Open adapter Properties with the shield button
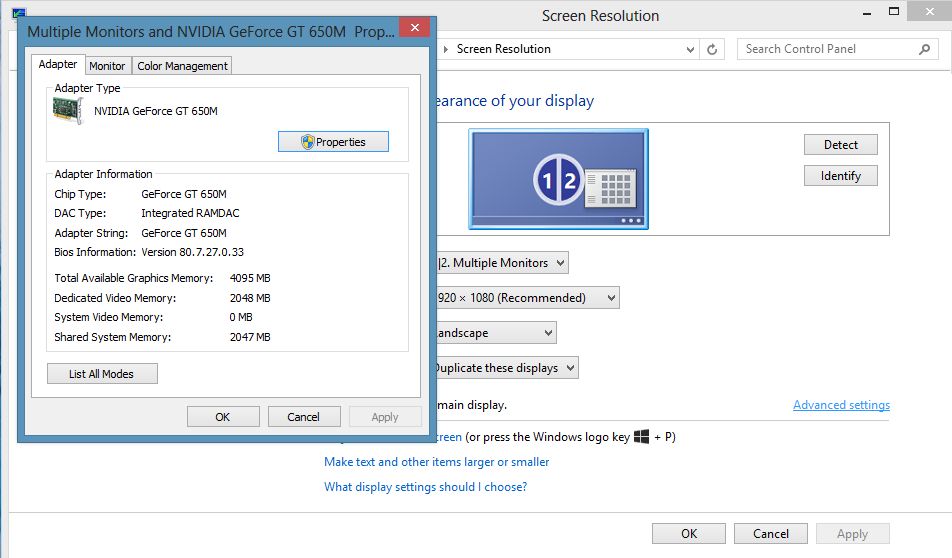The image size is (952, 558). (x=333, y=141)
